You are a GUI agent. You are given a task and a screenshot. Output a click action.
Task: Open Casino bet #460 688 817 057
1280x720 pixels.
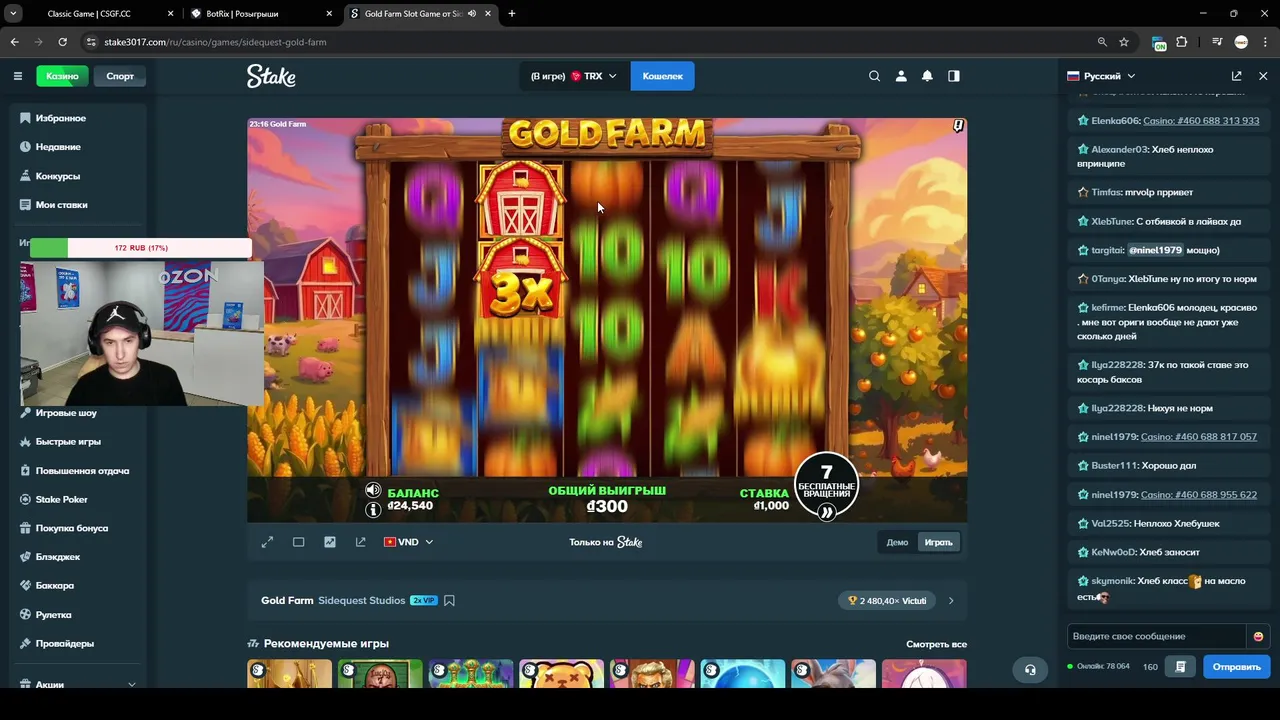(x=1199, y=437)
